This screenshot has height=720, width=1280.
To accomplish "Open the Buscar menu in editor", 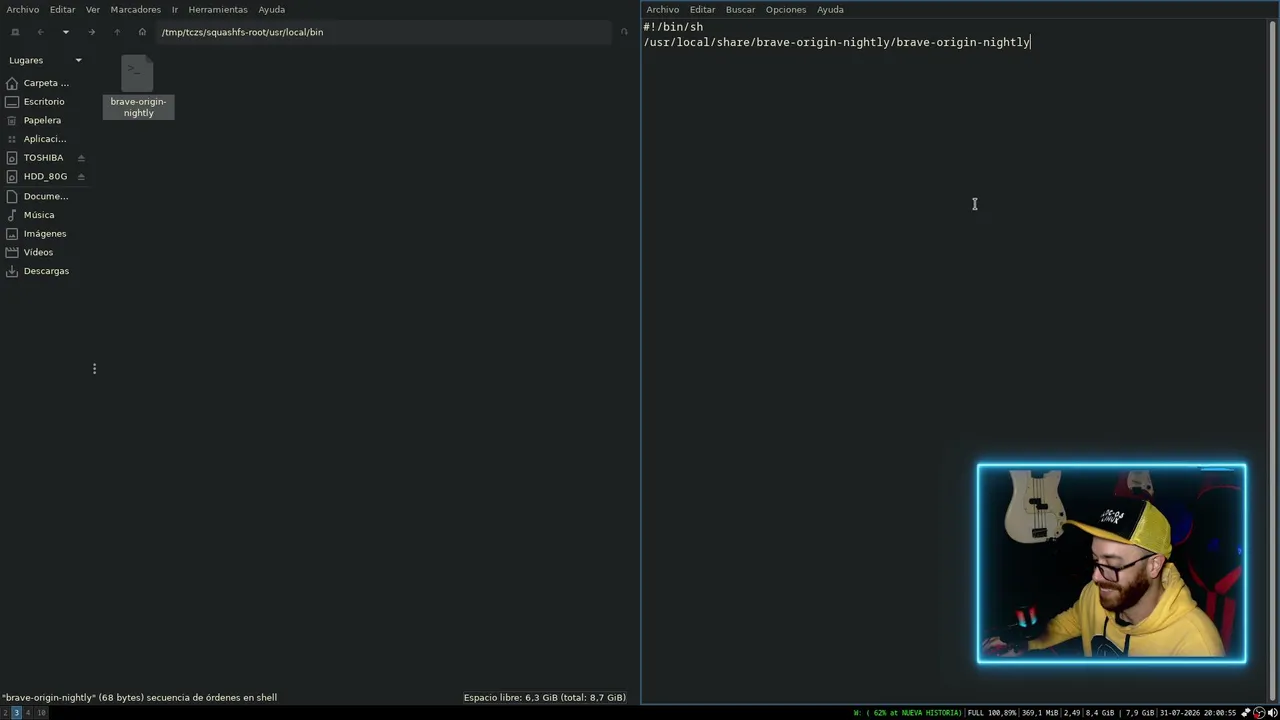I will click(741, 10).
